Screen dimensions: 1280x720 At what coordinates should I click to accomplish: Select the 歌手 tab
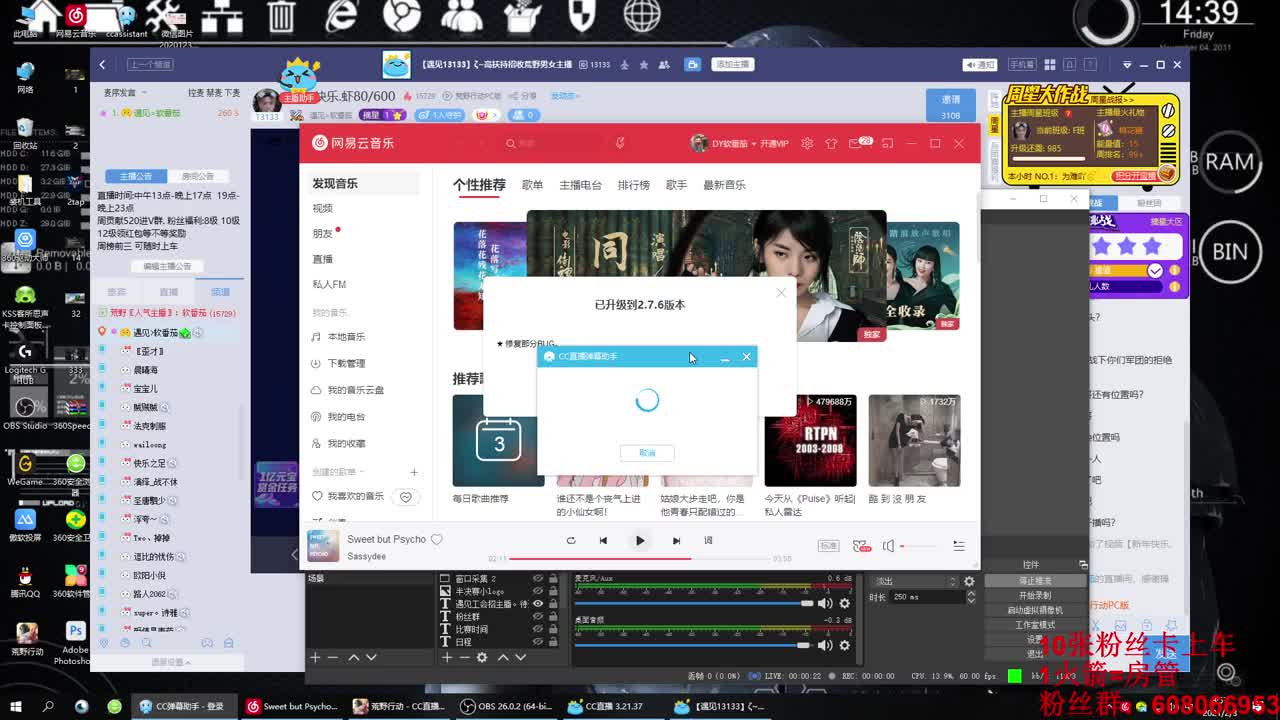click(x=676, y=185)
